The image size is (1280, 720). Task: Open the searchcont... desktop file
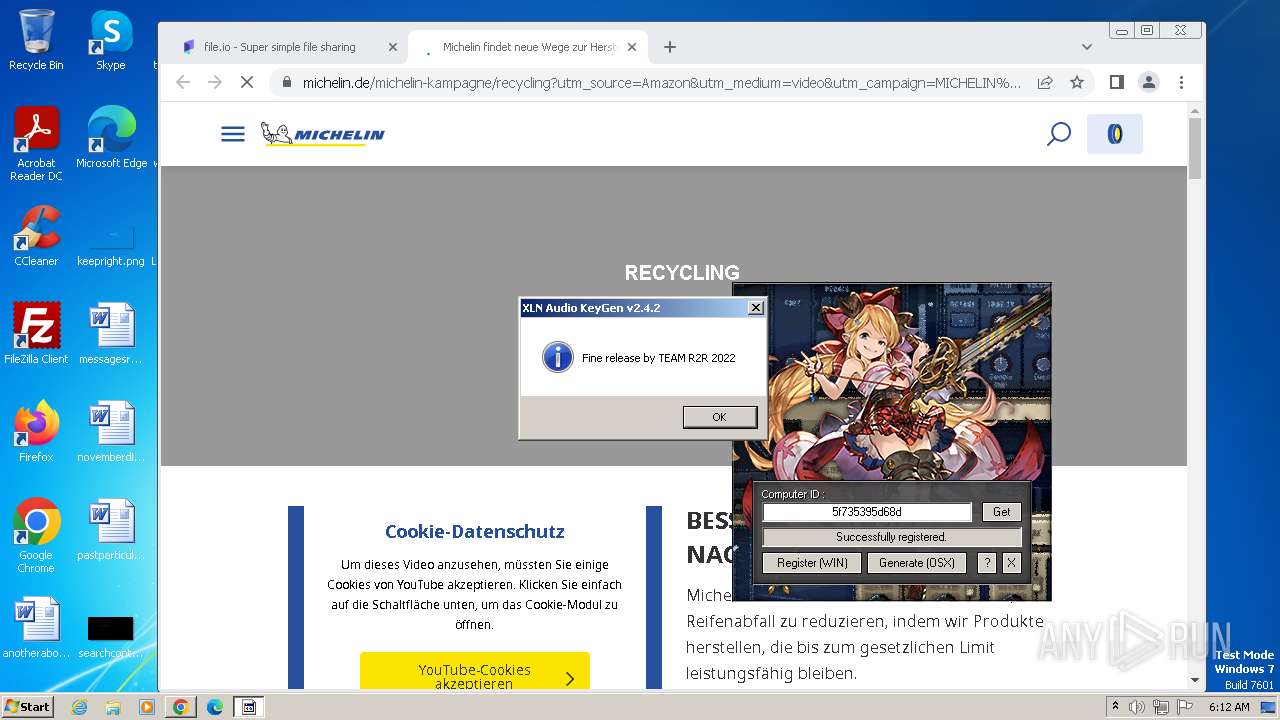(111, 636)
